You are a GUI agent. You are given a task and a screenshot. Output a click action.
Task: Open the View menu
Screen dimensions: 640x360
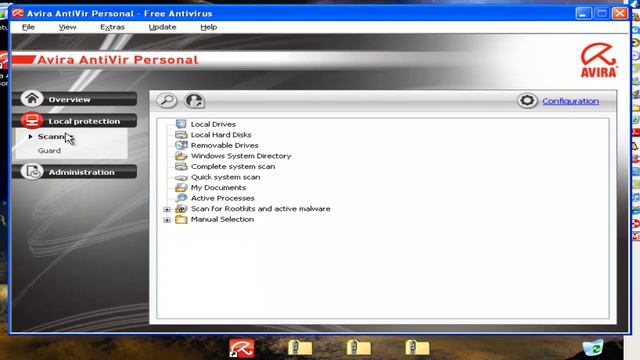coord(67,27)
